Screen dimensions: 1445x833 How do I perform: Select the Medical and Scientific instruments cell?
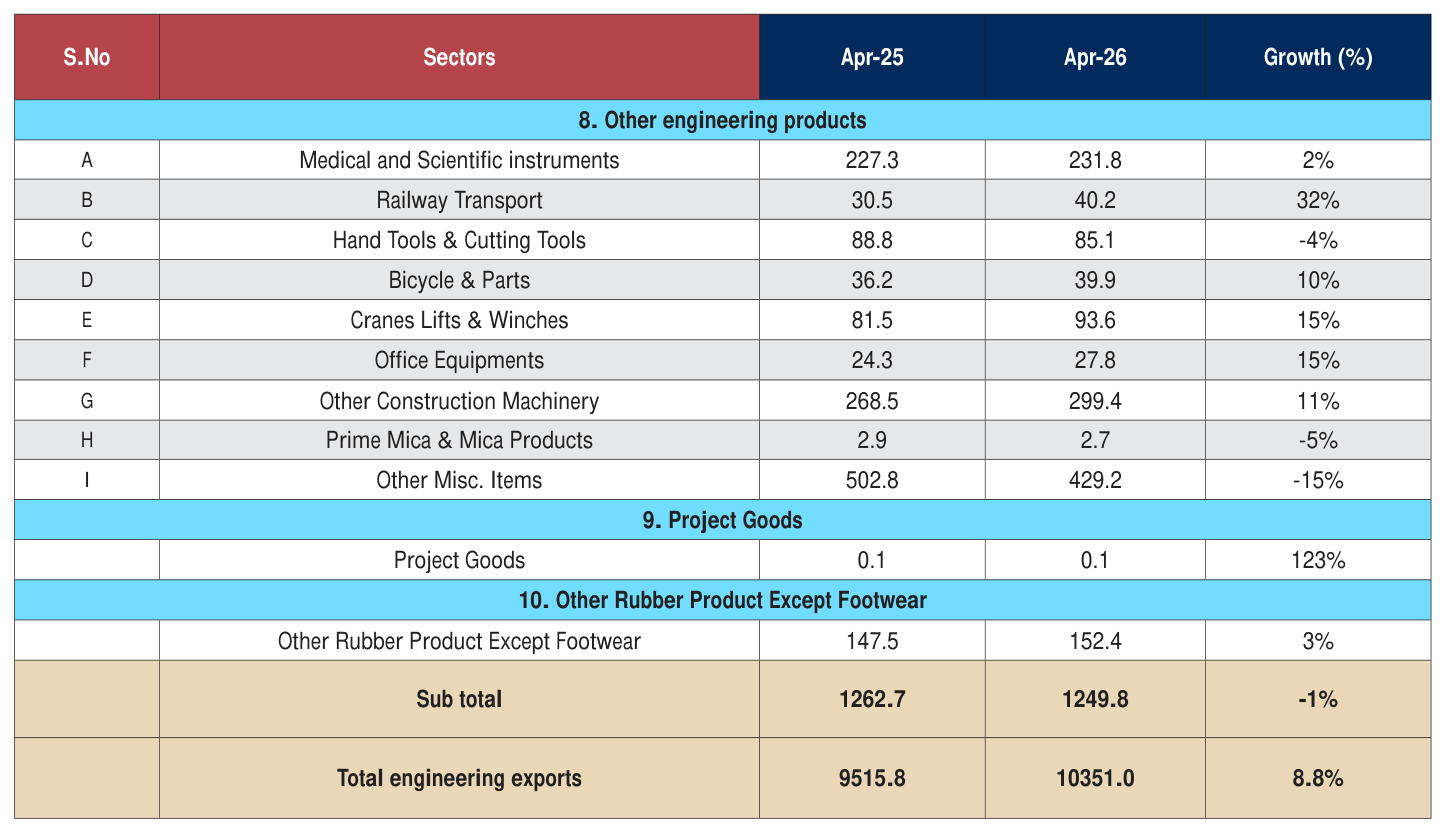[459, 160]
